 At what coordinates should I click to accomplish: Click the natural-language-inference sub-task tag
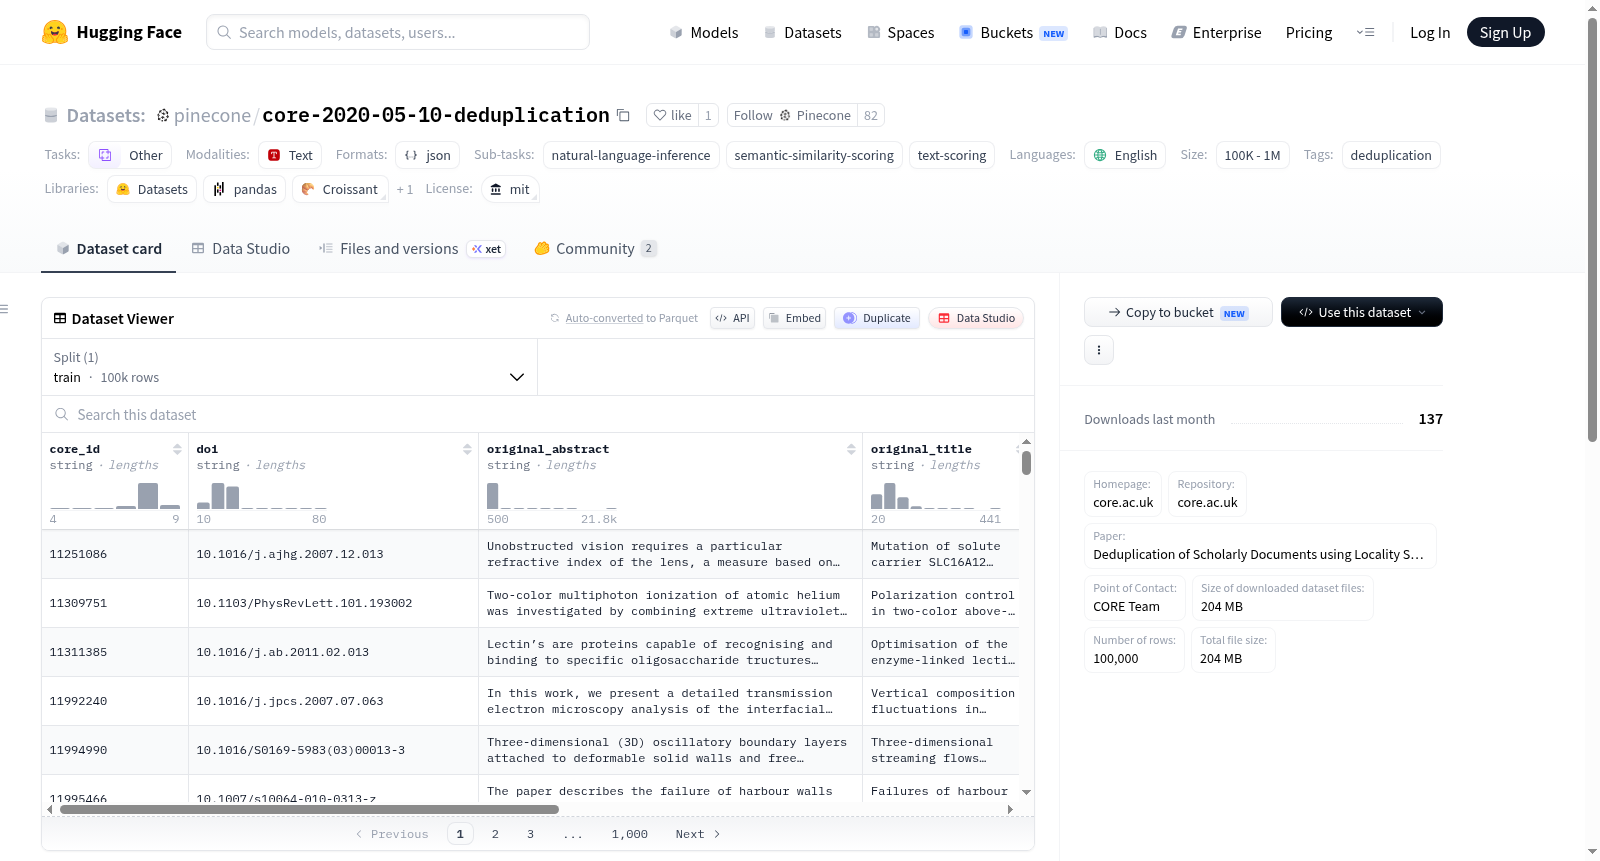(631, 155)
